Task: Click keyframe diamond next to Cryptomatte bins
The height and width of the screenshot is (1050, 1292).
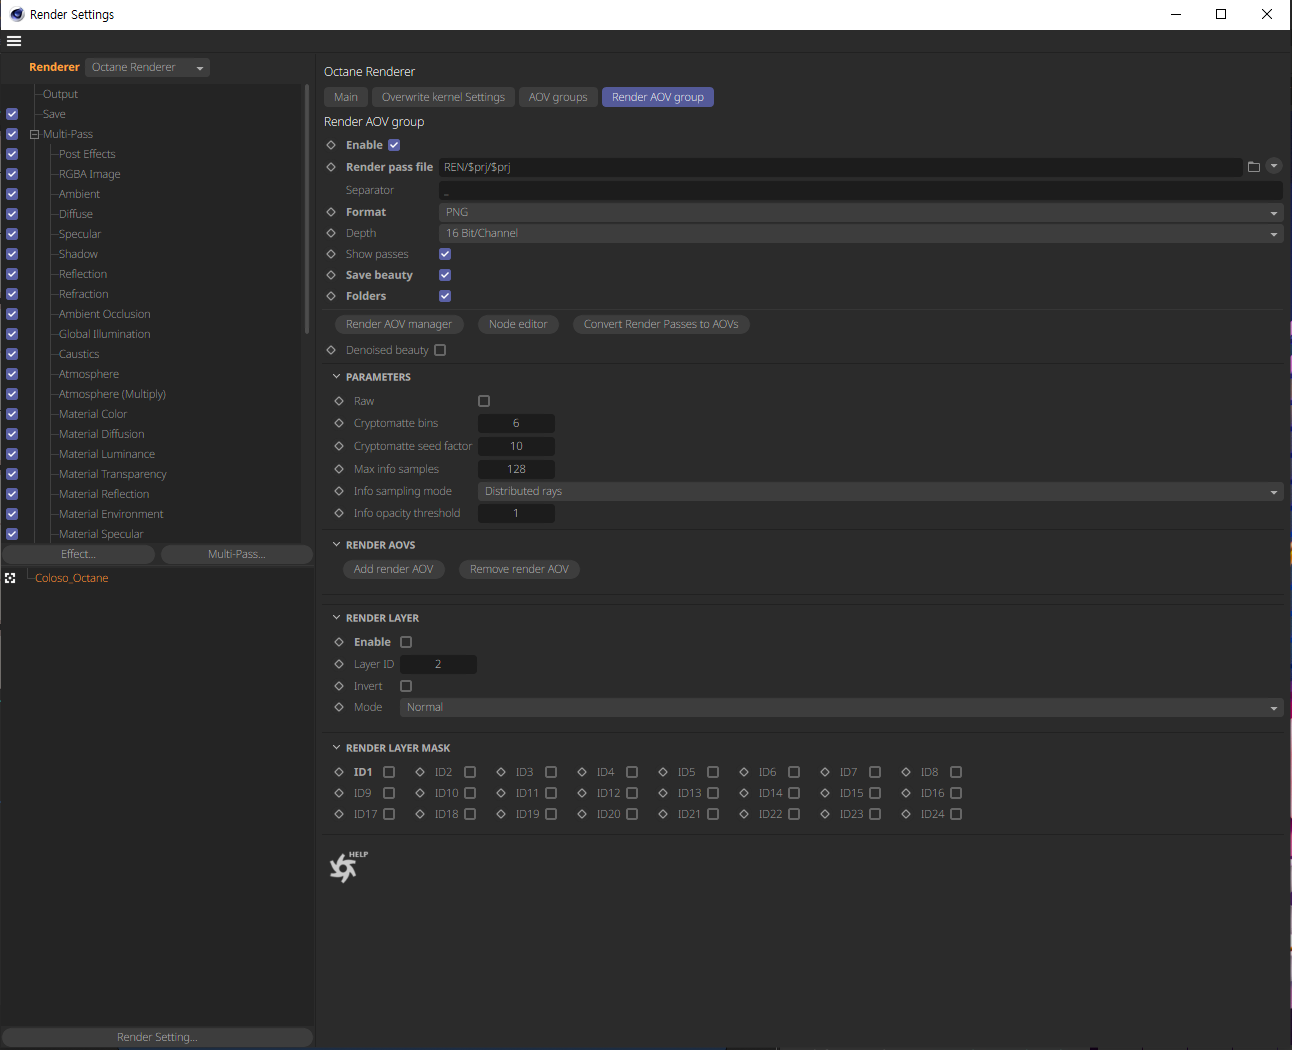Action: click(339, 423)
